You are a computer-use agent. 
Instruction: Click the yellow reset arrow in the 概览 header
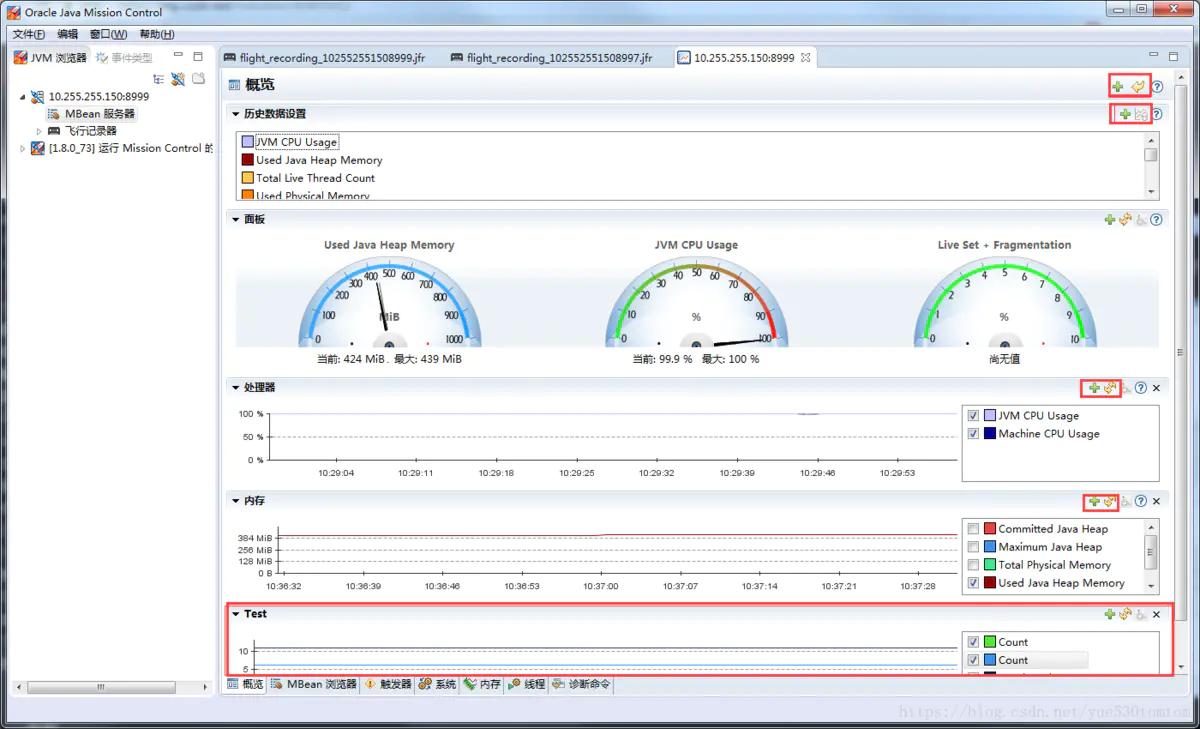(1138, 87)
